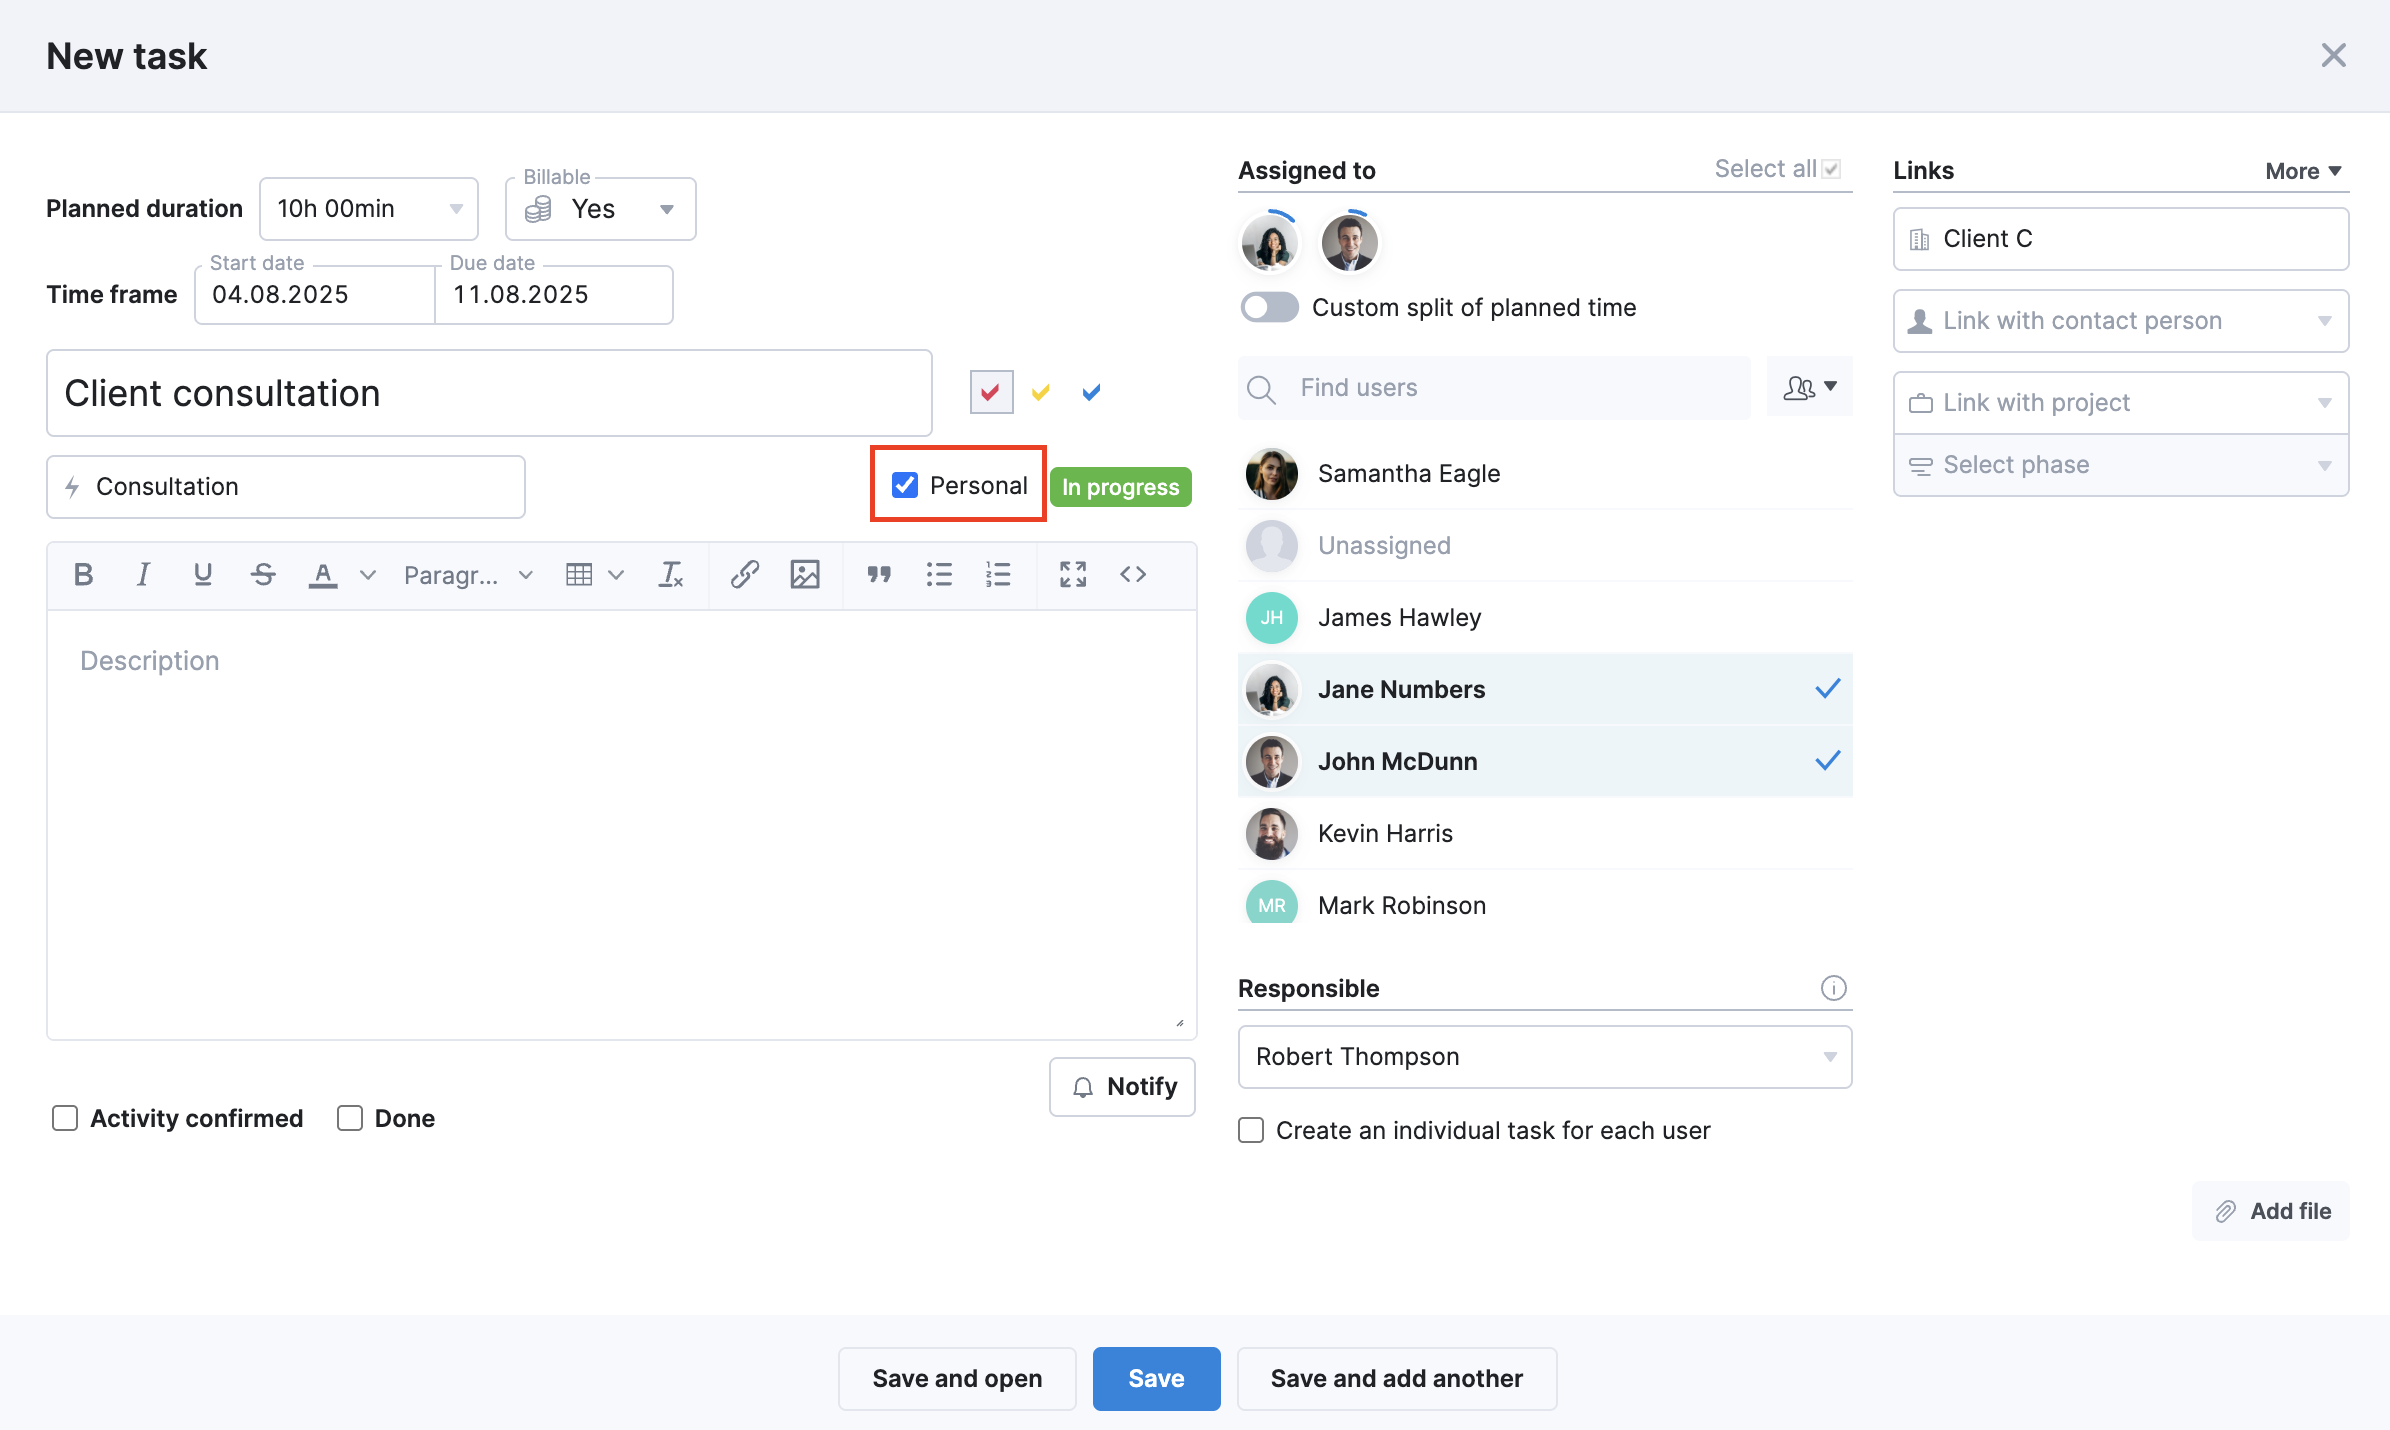This screenshot has width=2390, height=1430.
Task: Create a bulleted list
Action: click(x=938, y=574)
